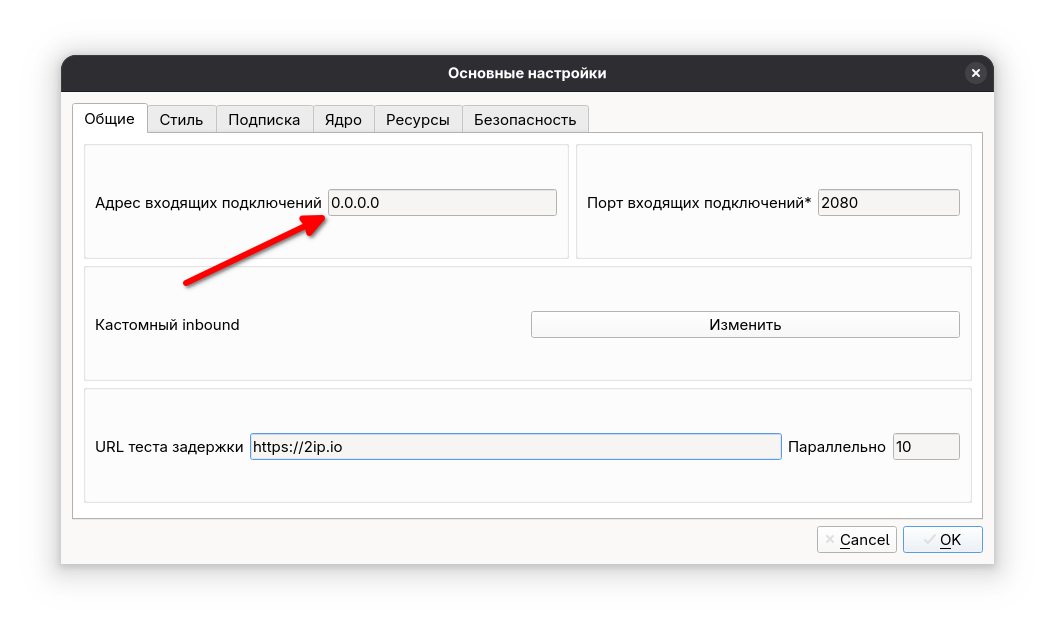
Task: Open the Стиль tab
Action: pyautogui.click(x=181, y=120)
